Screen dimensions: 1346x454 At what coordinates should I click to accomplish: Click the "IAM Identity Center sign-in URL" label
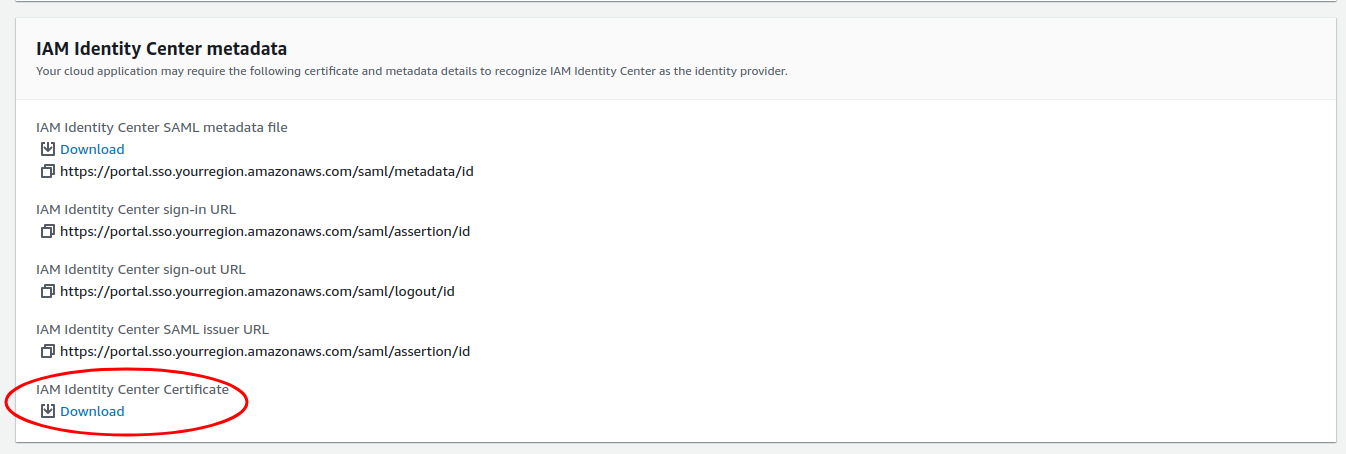(136, 209)
